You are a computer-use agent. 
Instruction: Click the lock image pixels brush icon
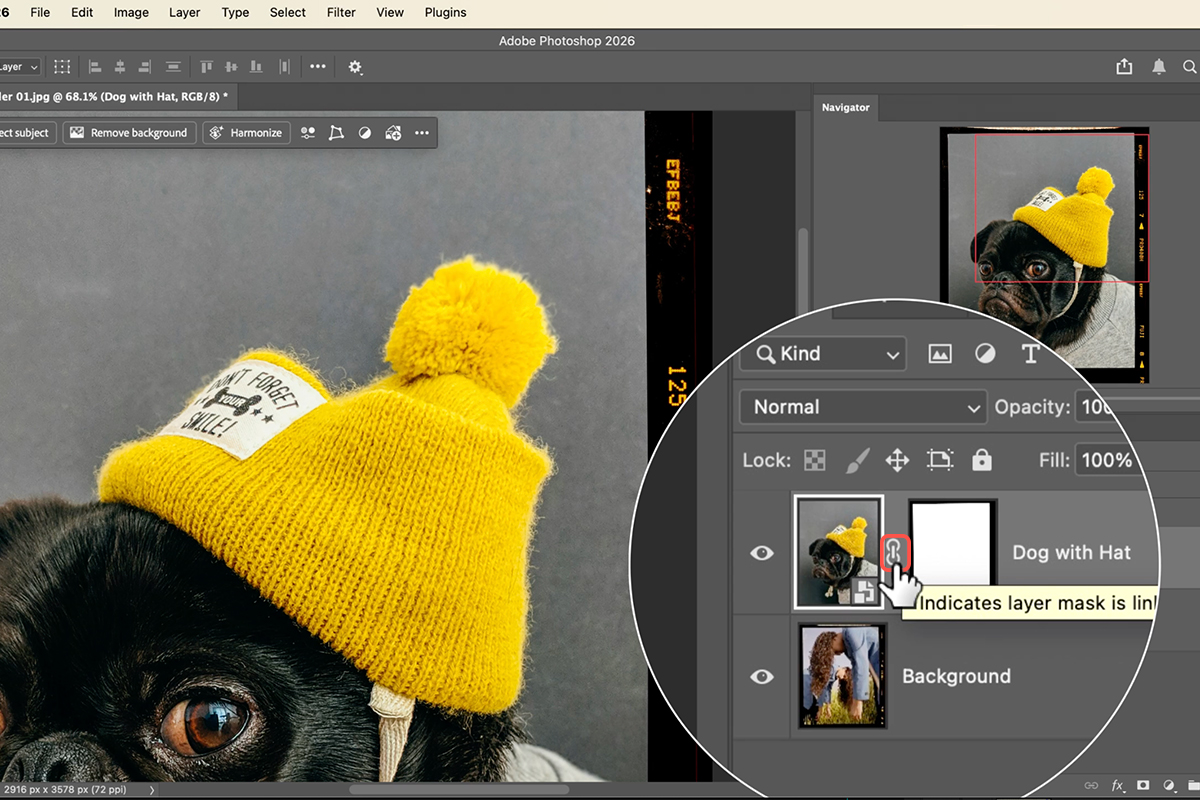tap(857, 460)
